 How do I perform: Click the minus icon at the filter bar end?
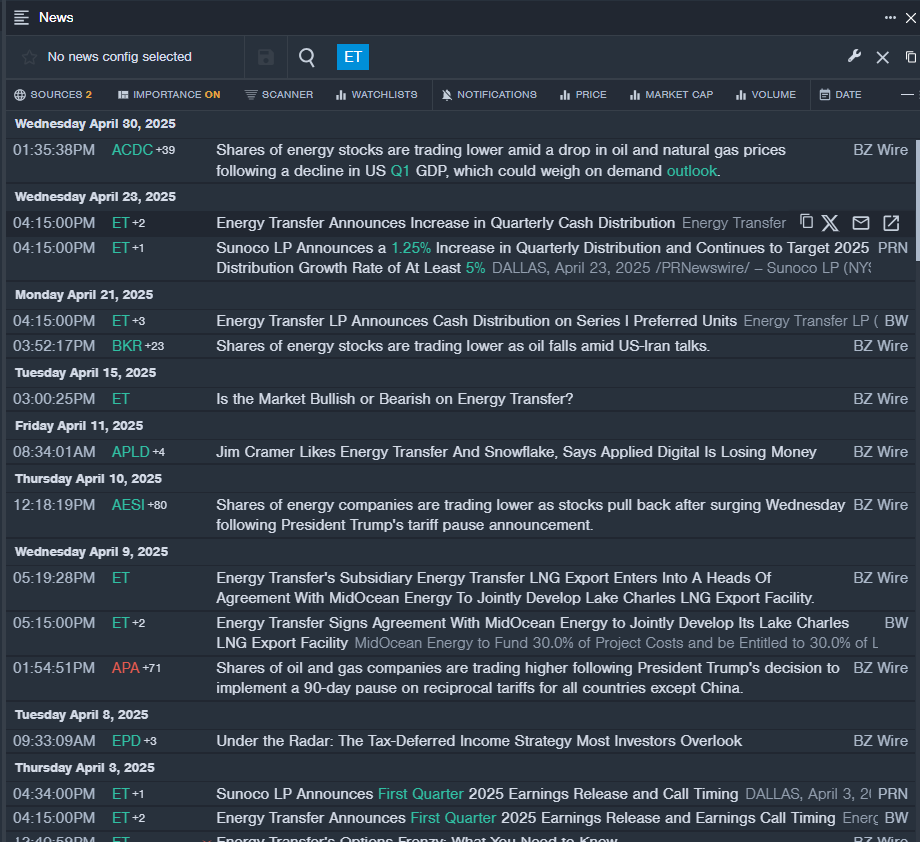tap(907, 94)
